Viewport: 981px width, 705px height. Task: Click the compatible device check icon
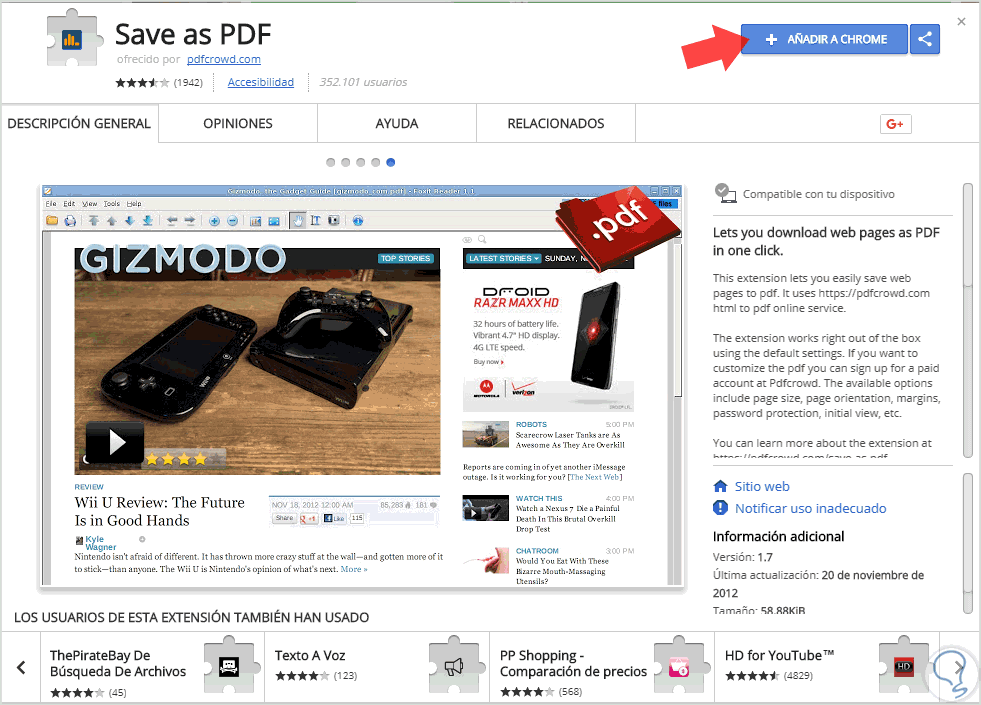[725, 193]
